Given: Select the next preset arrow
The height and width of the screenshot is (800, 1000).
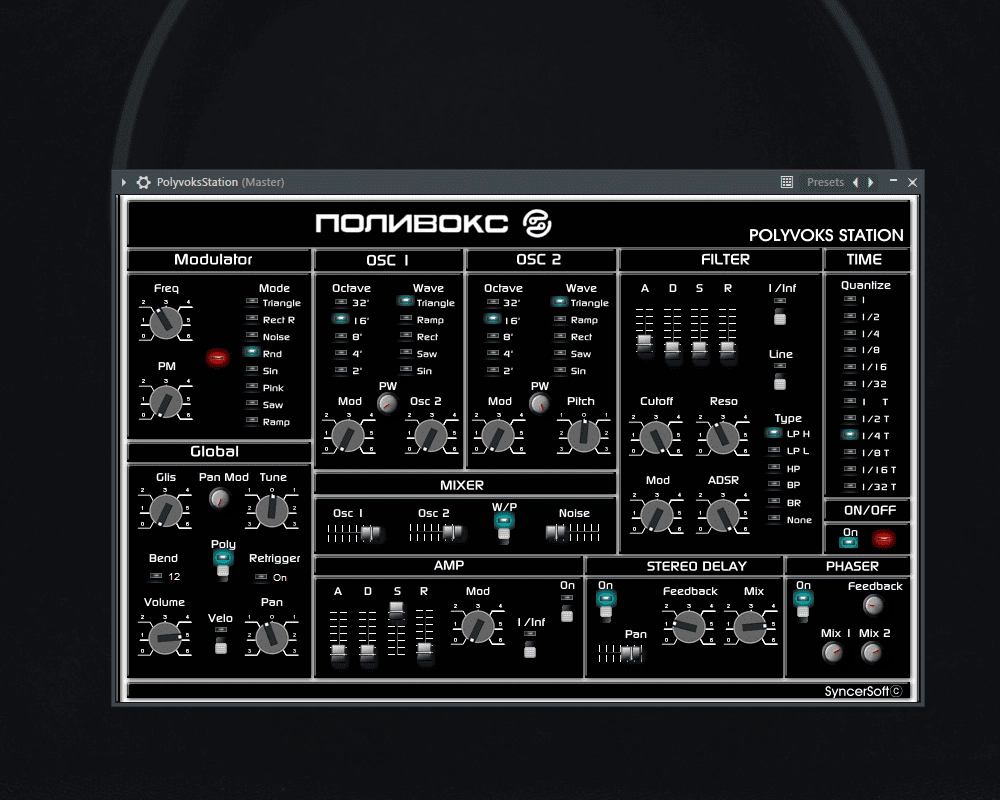Looking at the screenshot, I should coord(871,182).
